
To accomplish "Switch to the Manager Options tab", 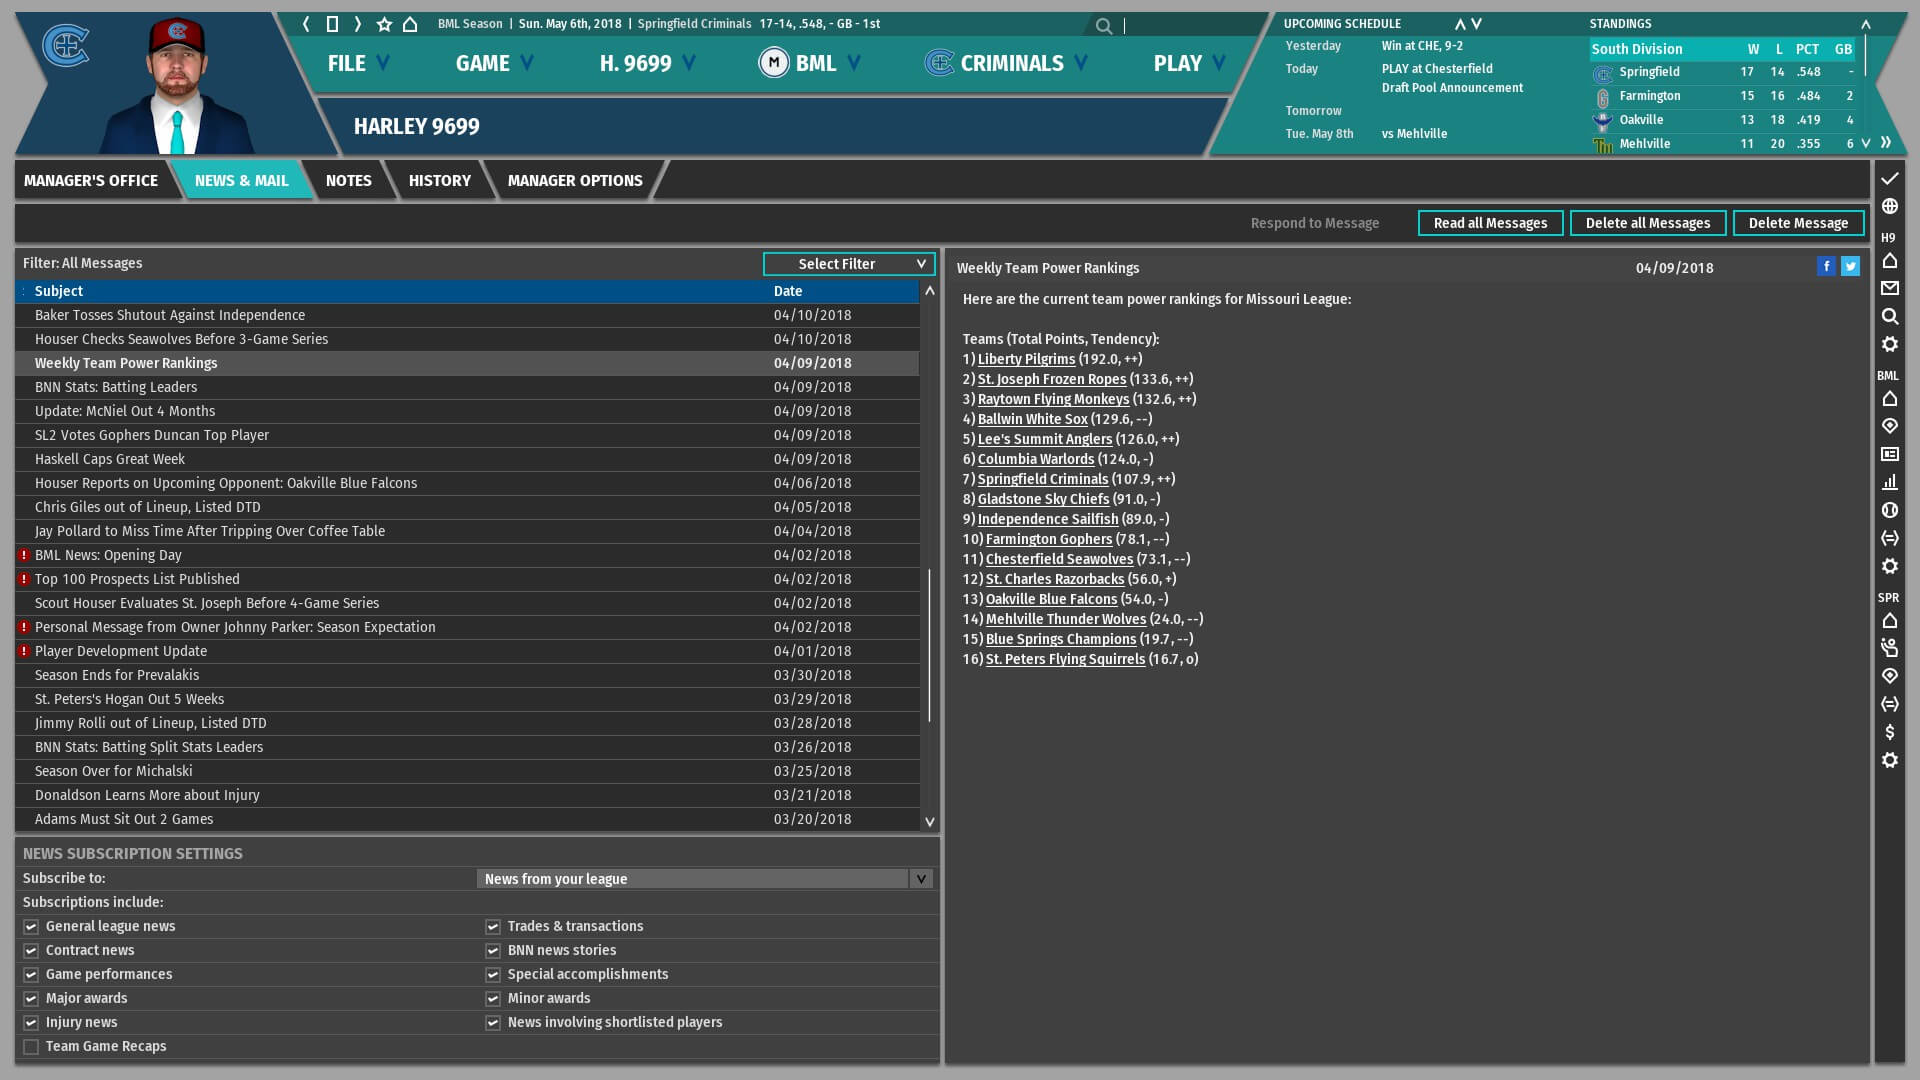I will tap(574, 181).
